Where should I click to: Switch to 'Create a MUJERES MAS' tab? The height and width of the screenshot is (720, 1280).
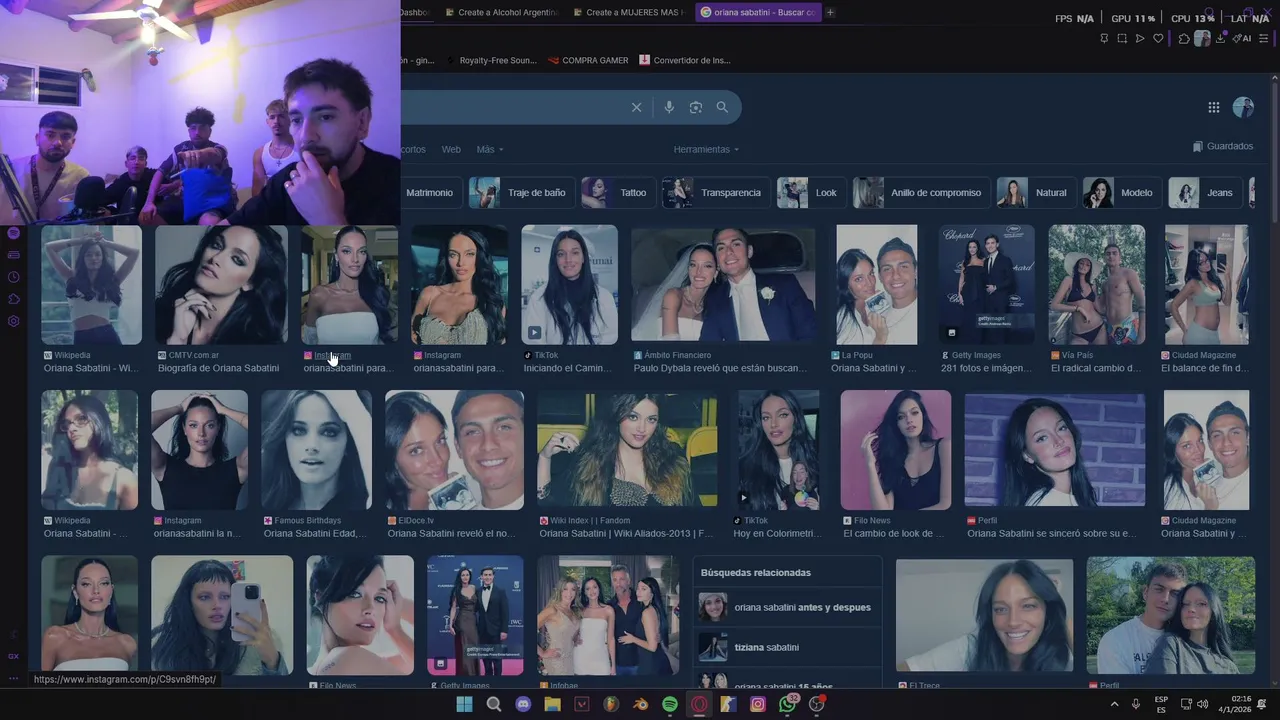[x=628, y=12]
